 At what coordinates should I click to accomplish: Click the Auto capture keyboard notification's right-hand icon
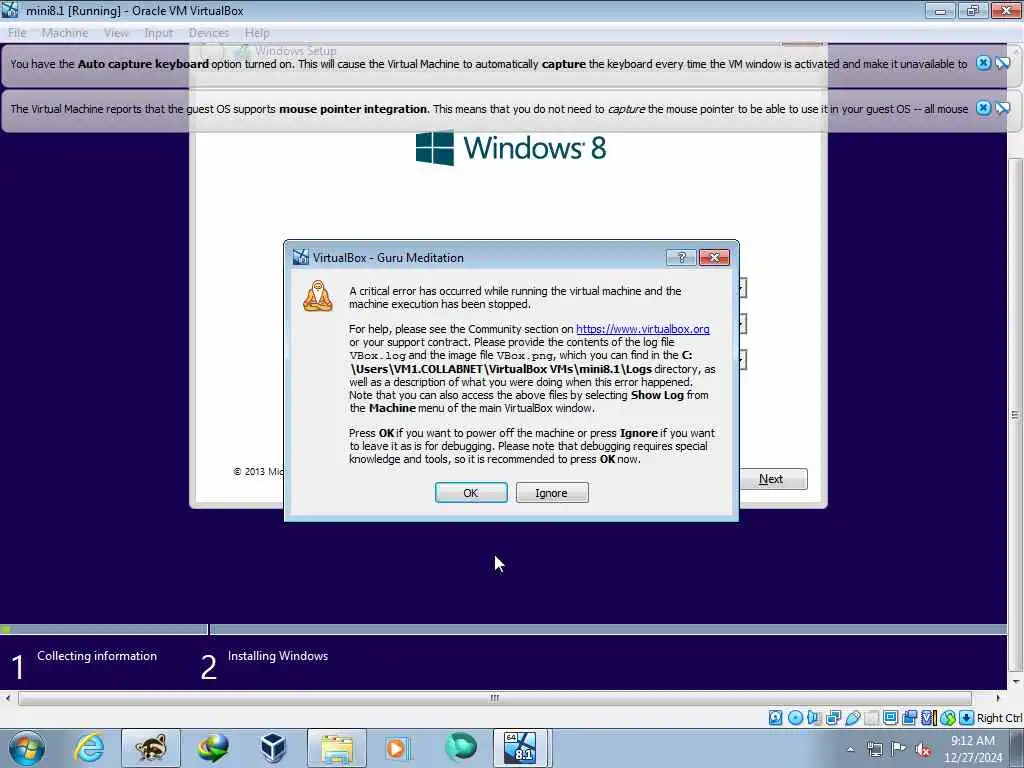(x=1002, y=63)
